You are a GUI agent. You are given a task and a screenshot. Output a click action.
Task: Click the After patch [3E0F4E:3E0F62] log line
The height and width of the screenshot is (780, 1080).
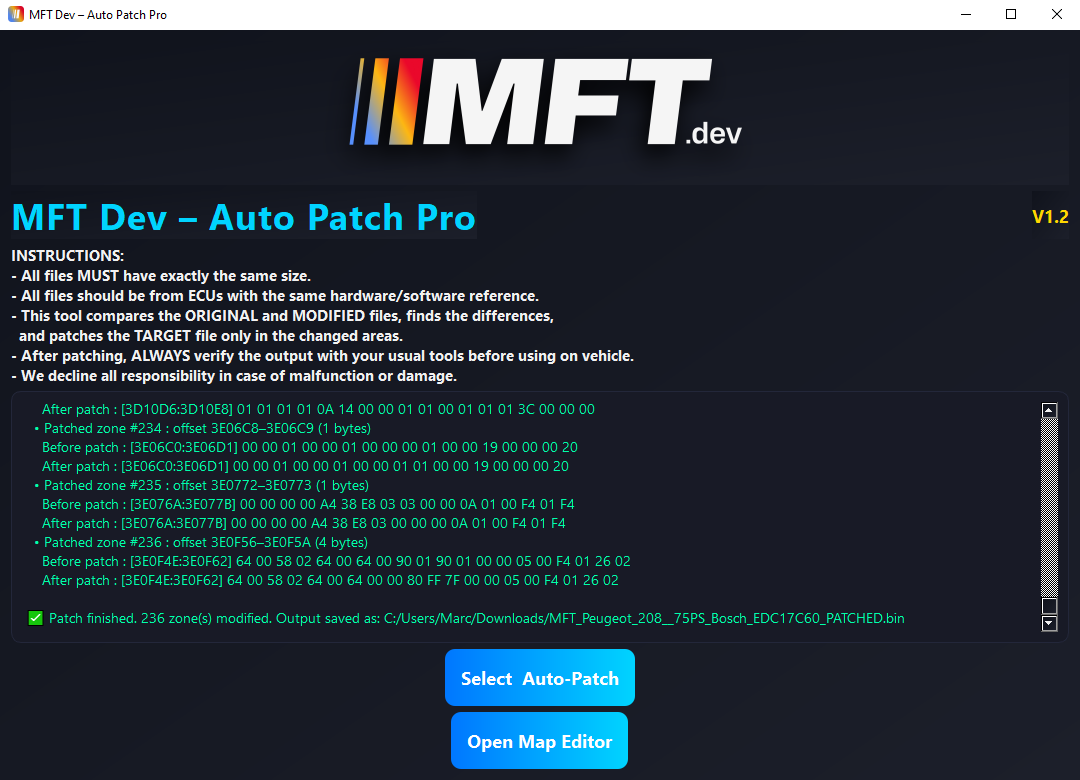click(x=330, y=580)
